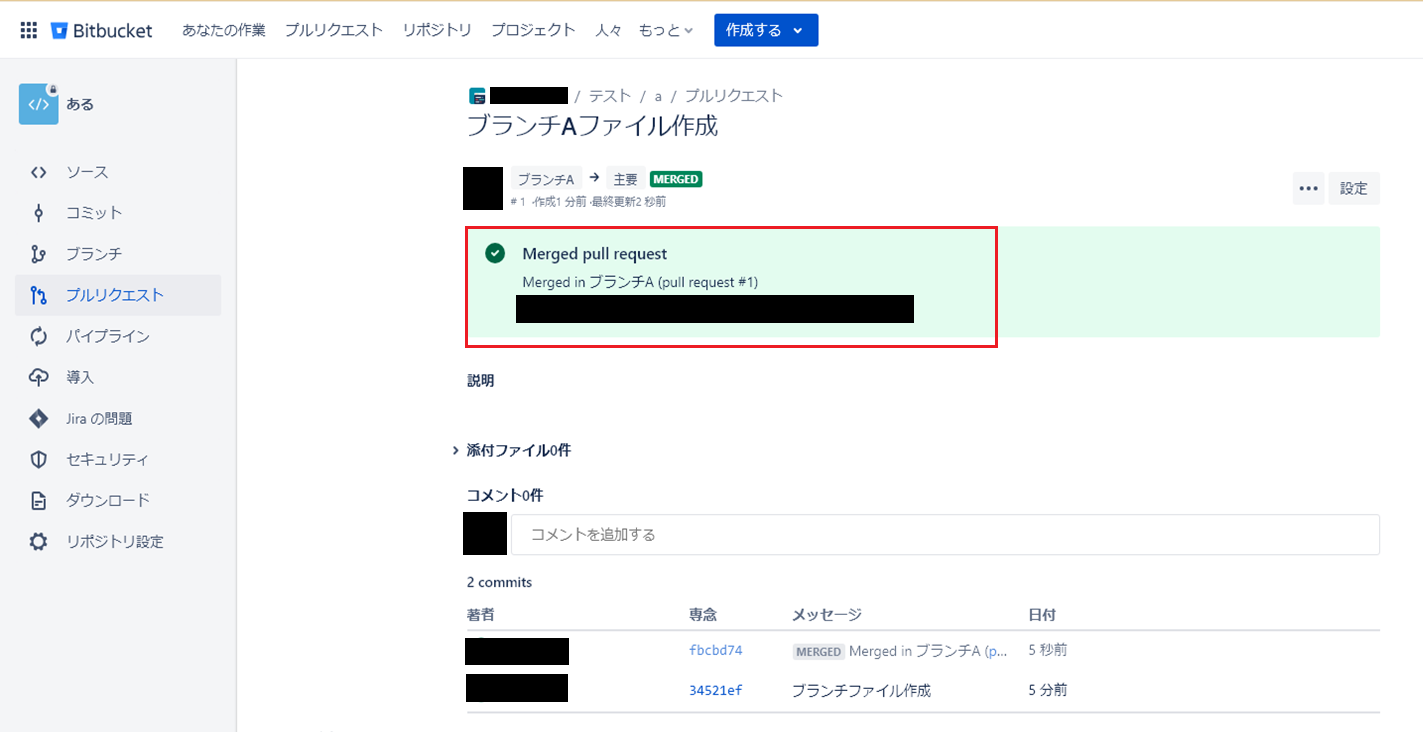Click the リポジトリ設定 gear icon
Image resolution: width=1423 pixels, height=732 pixels.
click(x=38, y=541)
